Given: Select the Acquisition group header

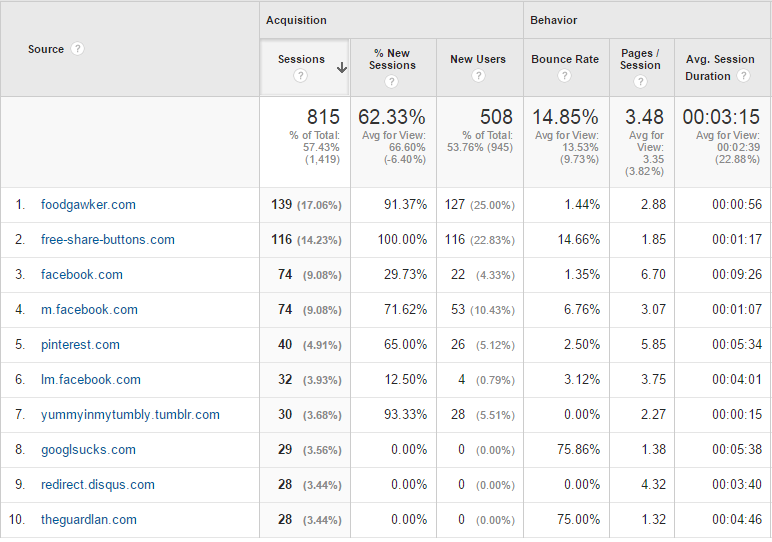Looking at the screenshot, I should tap(296, 20).
